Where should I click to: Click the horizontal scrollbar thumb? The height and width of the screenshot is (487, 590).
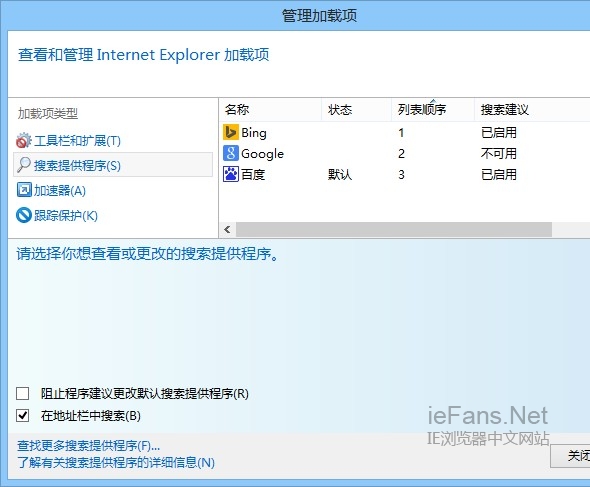394,229
